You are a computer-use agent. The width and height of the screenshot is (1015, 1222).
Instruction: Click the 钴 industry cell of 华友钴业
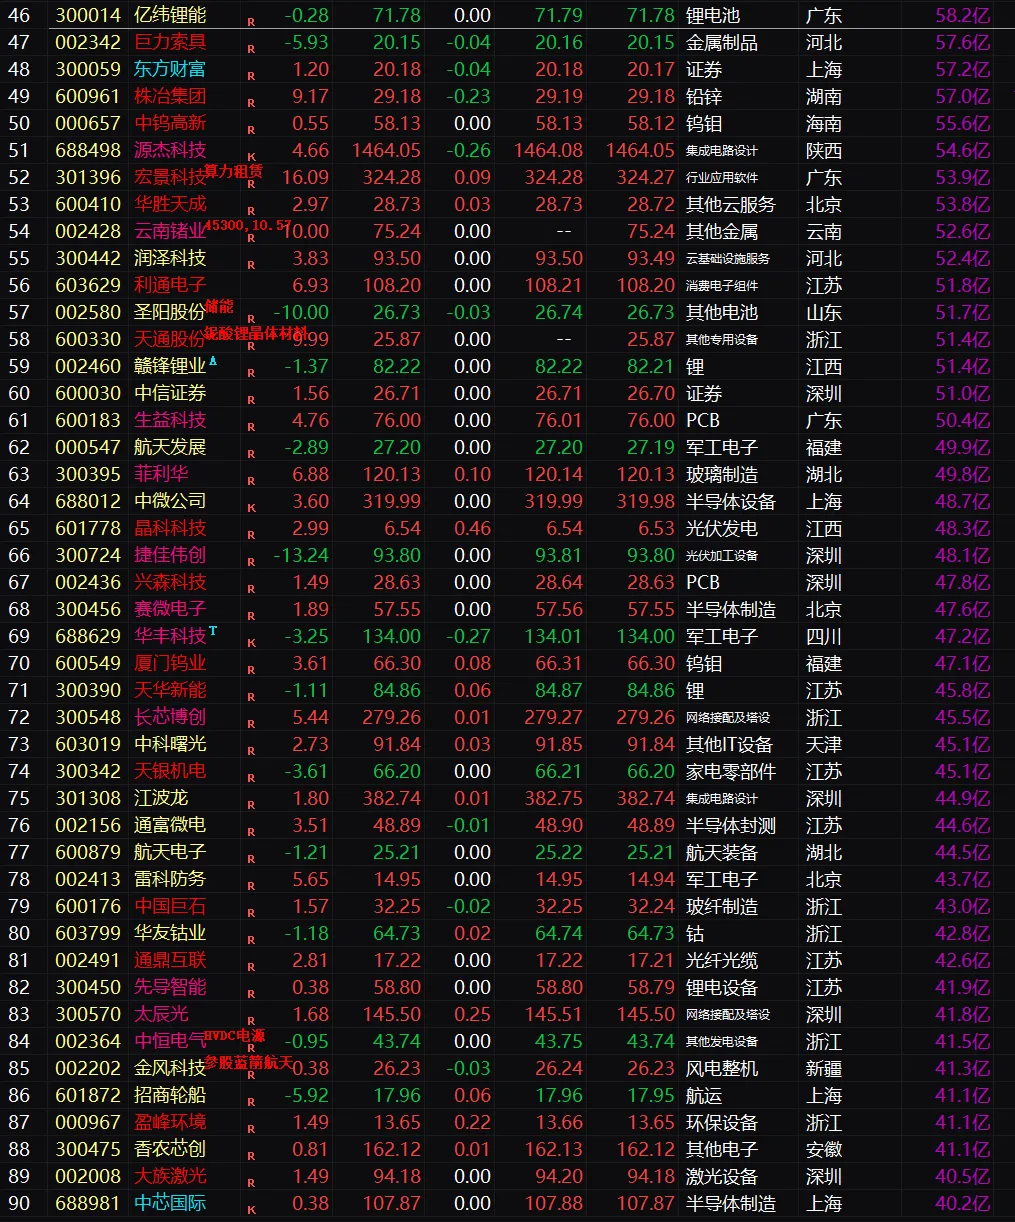click(695, 933)
